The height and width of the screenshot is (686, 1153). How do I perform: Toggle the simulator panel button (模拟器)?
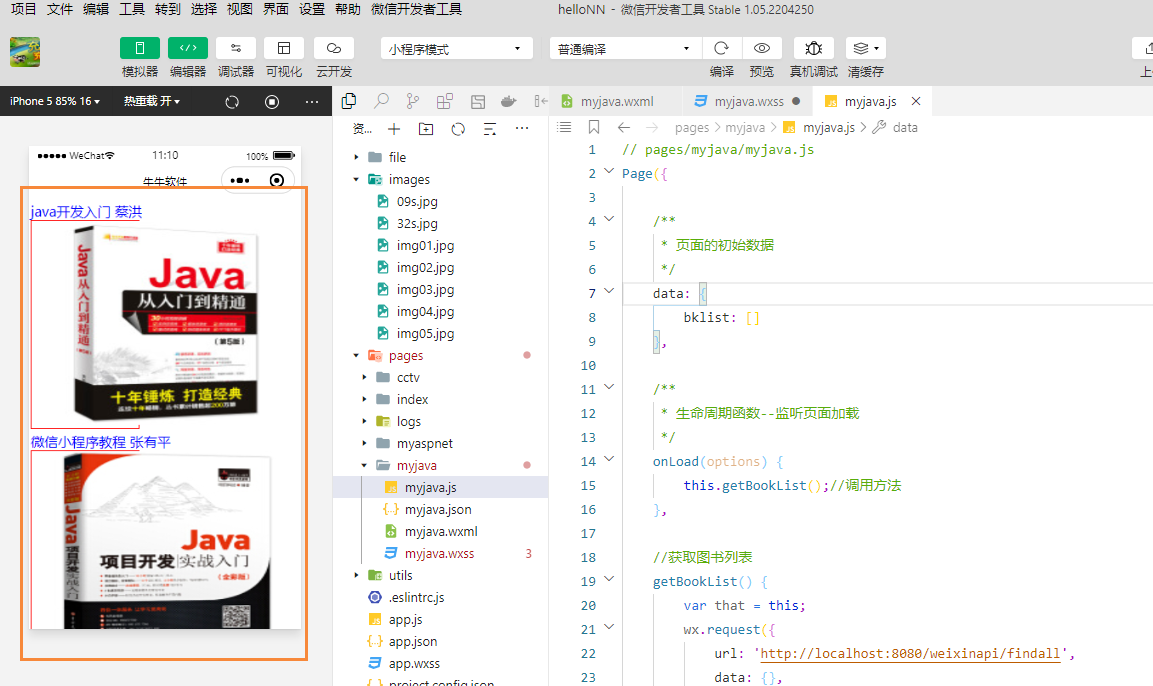pos(140,48)
